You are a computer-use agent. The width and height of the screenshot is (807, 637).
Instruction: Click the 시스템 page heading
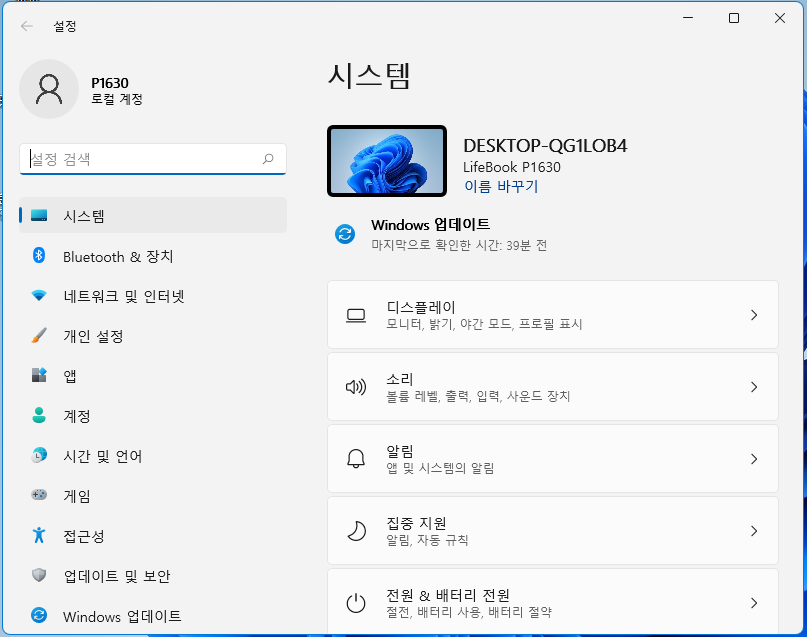click(369, 76)
